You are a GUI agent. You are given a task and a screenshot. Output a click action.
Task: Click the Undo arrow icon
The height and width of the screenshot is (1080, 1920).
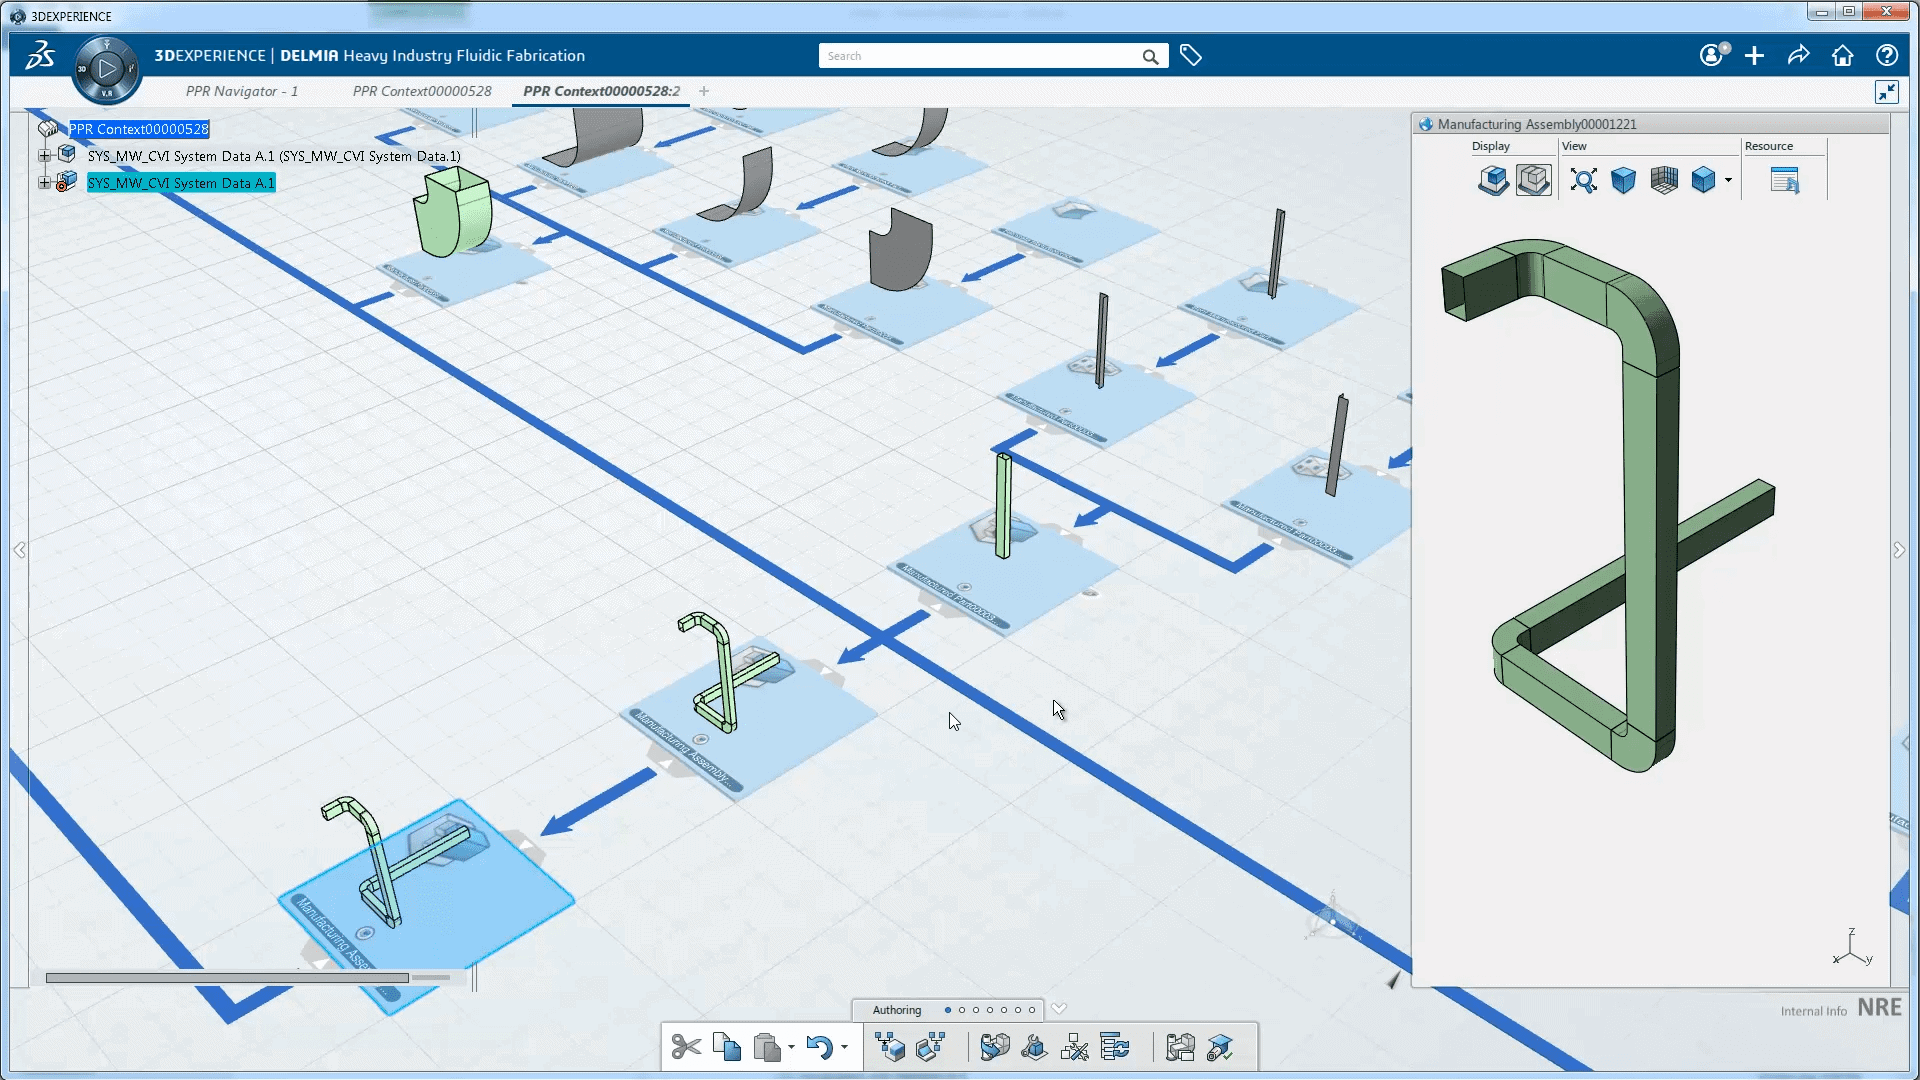[x=819, y=1047]
